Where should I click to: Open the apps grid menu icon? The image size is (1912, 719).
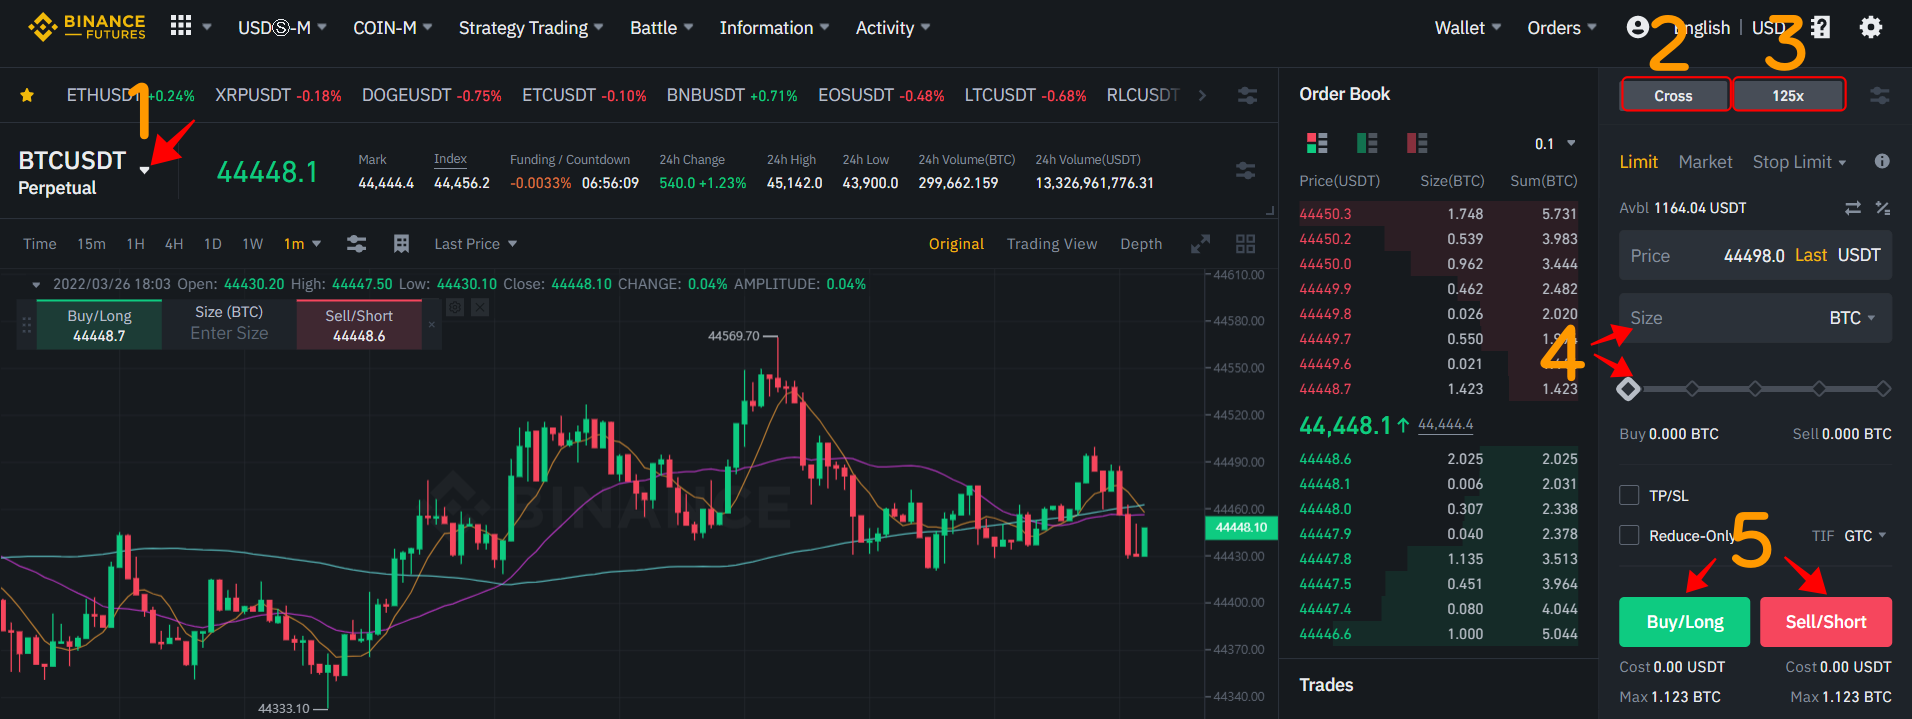coord(181,26)
